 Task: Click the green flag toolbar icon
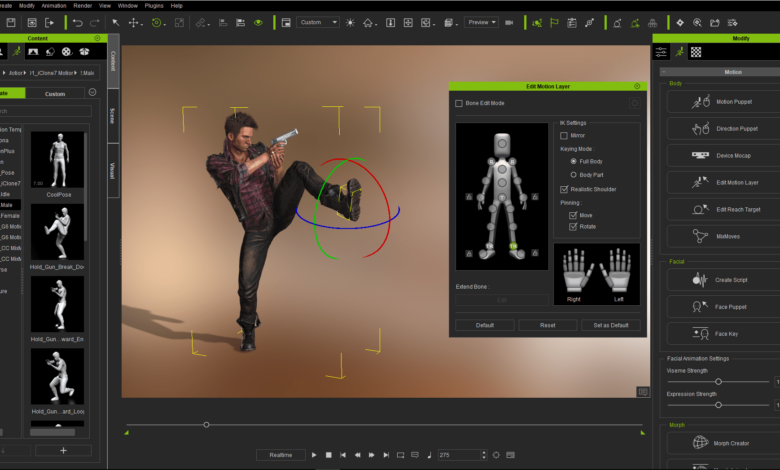[x=554, y=23]
